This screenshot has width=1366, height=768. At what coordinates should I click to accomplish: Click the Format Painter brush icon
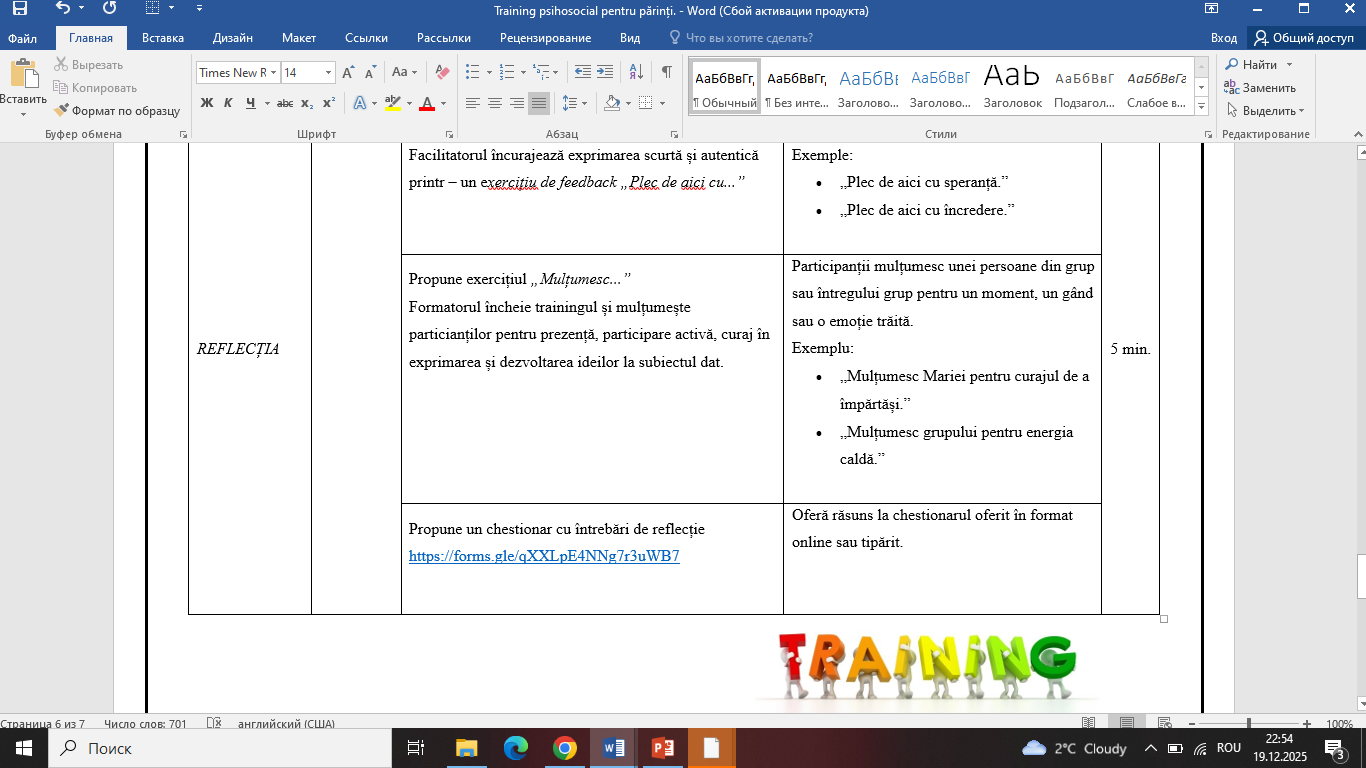click(x=62, y=111)
